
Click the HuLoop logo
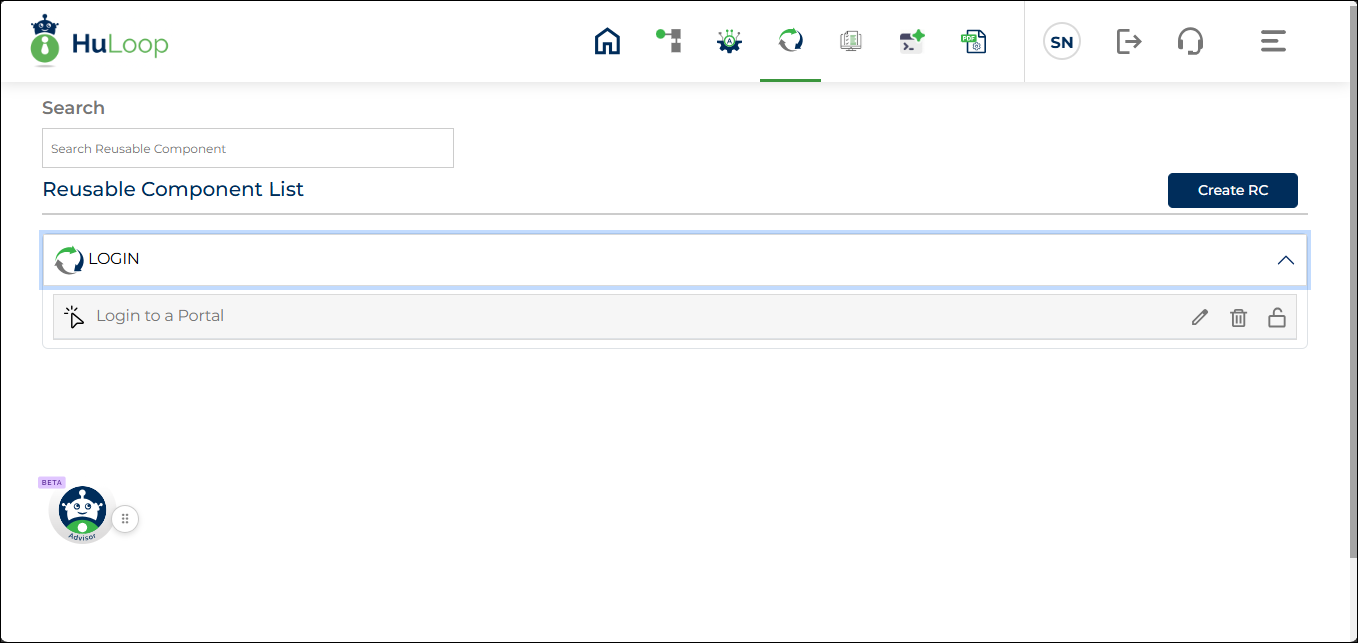[x=98, y=41]
